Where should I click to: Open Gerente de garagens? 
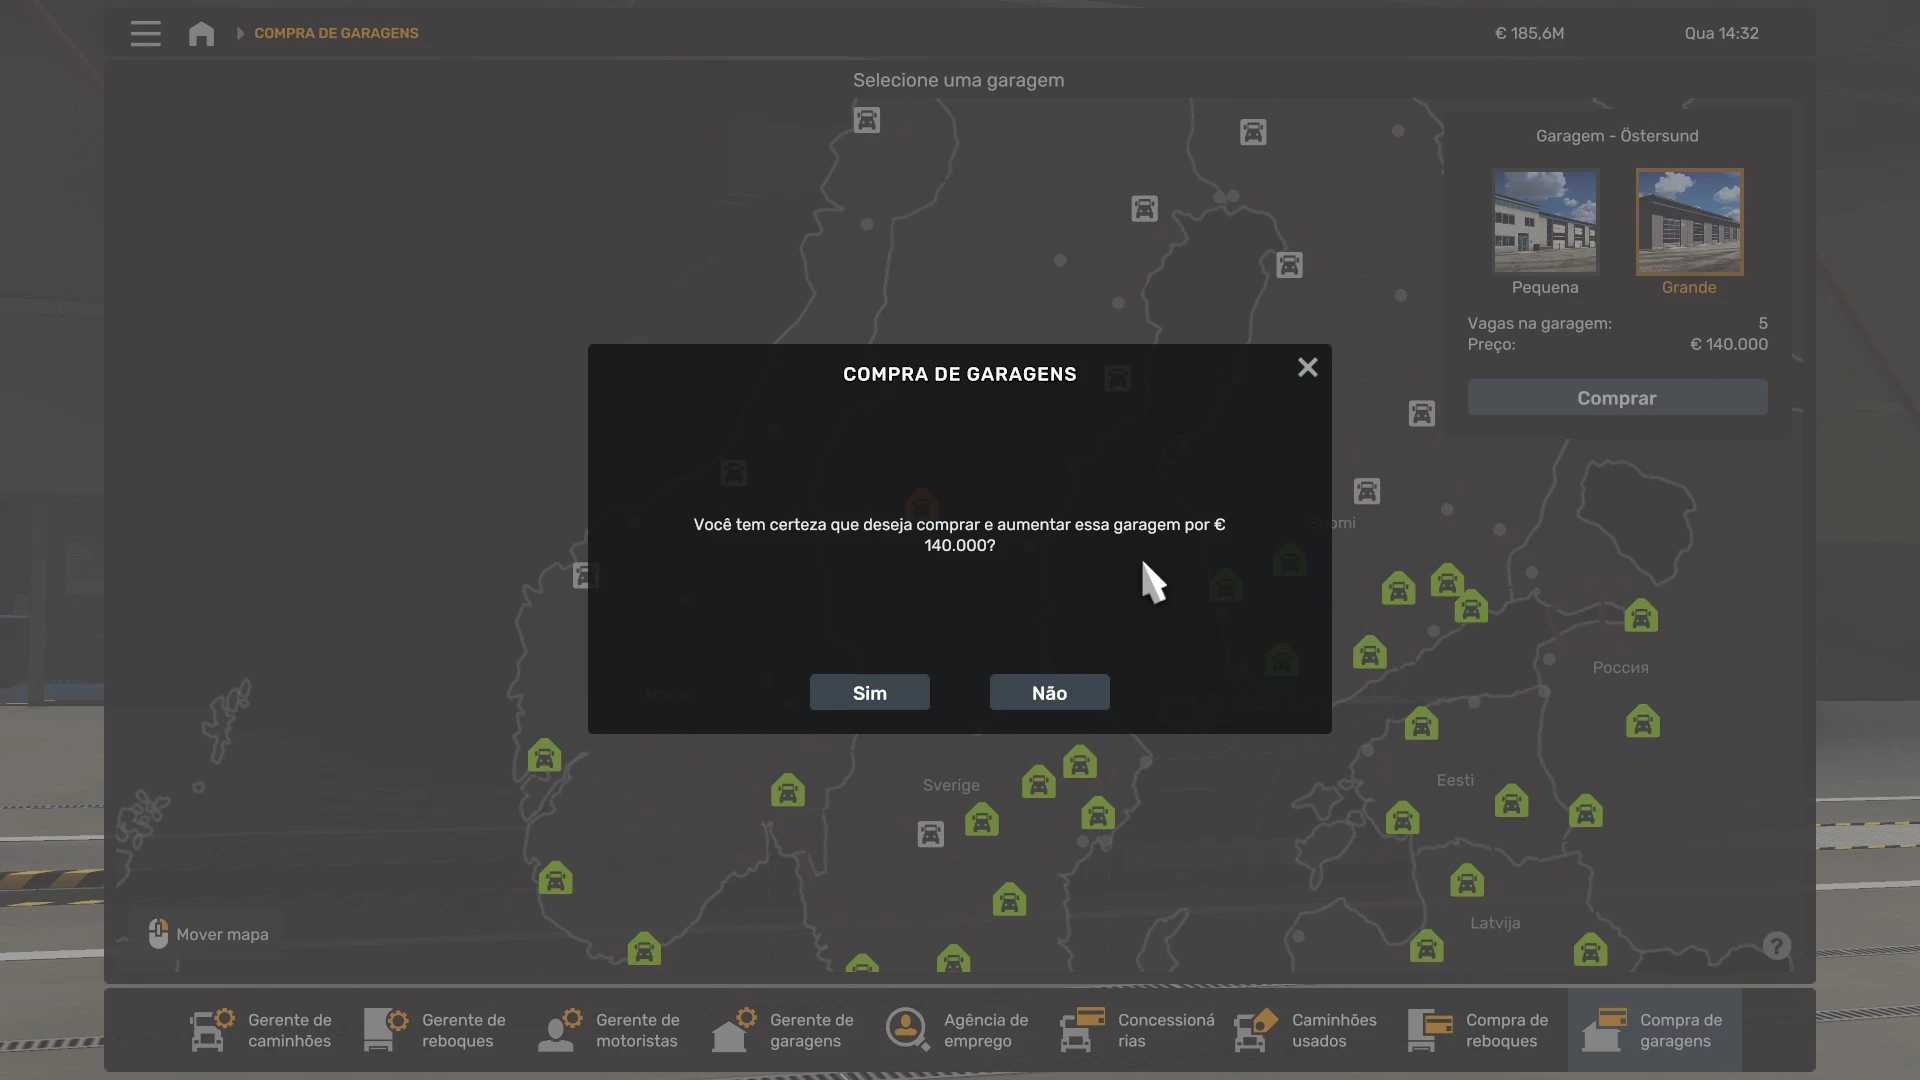(x=784, y=1030)
